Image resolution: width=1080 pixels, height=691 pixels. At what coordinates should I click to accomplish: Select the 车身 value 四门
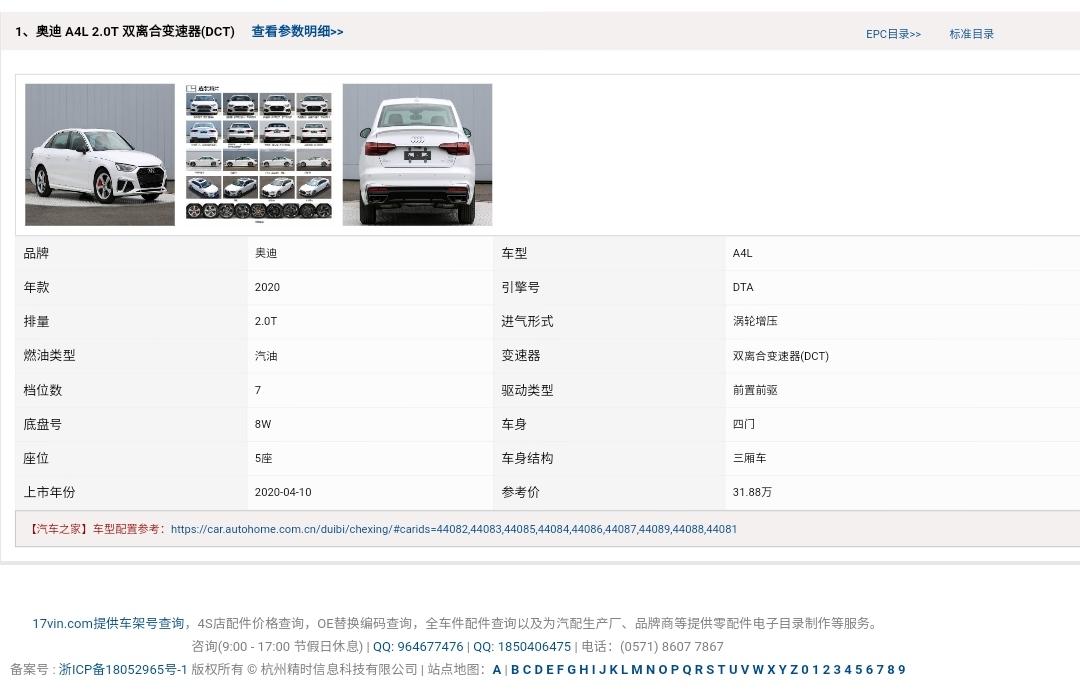743,424
